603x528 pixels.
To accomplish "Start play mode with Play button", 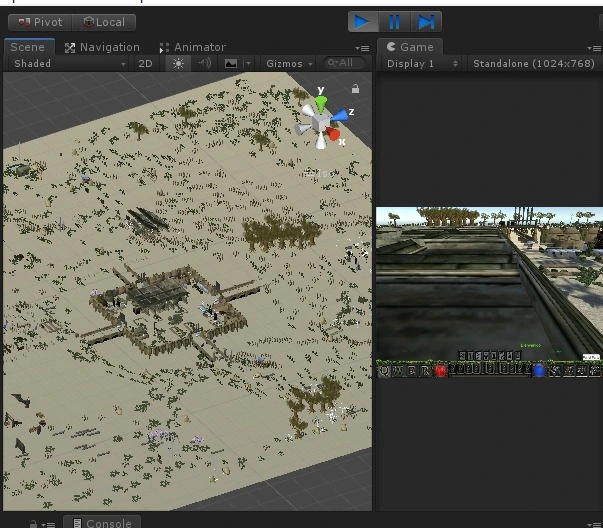I will pyautogui.click(x=363, y=22).
